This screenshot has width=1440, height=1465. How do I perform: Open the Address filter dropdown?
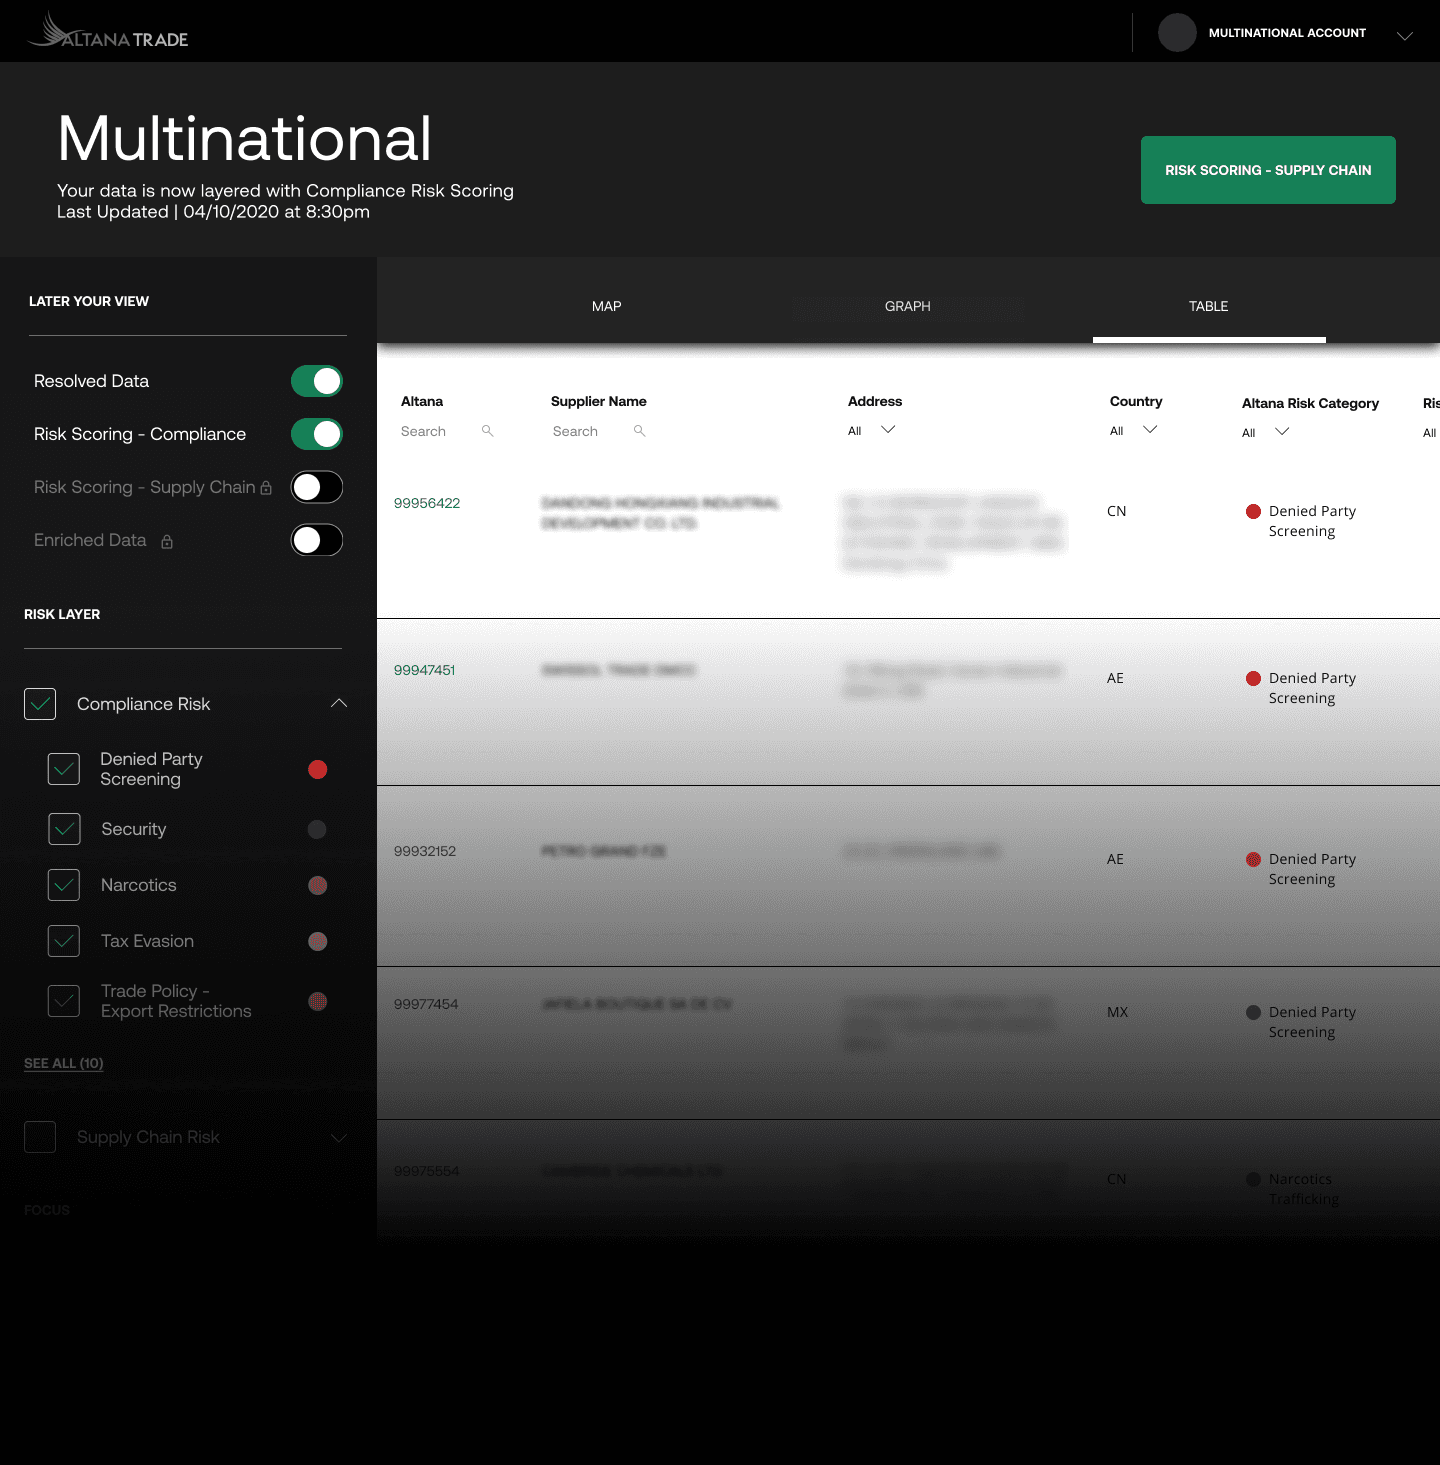872,430
